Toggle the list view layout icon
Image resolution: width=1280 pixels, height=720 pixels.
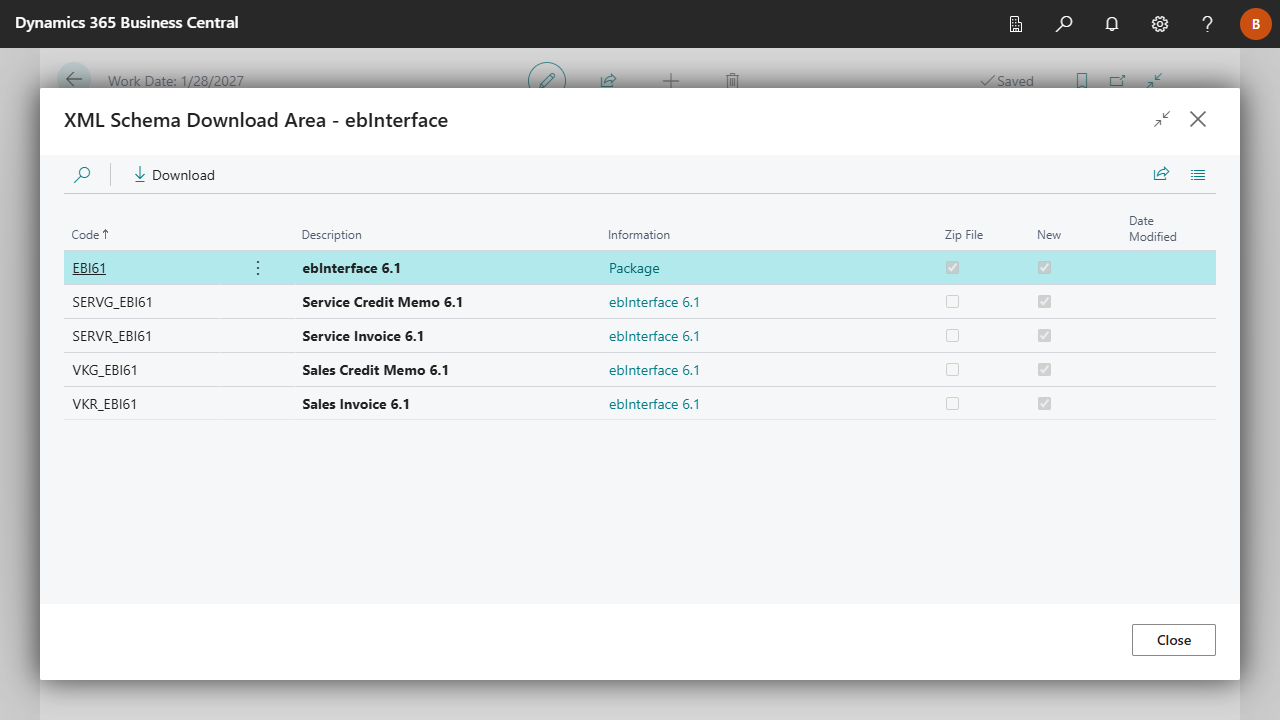pyautogui.click(x=1198, y=175)
